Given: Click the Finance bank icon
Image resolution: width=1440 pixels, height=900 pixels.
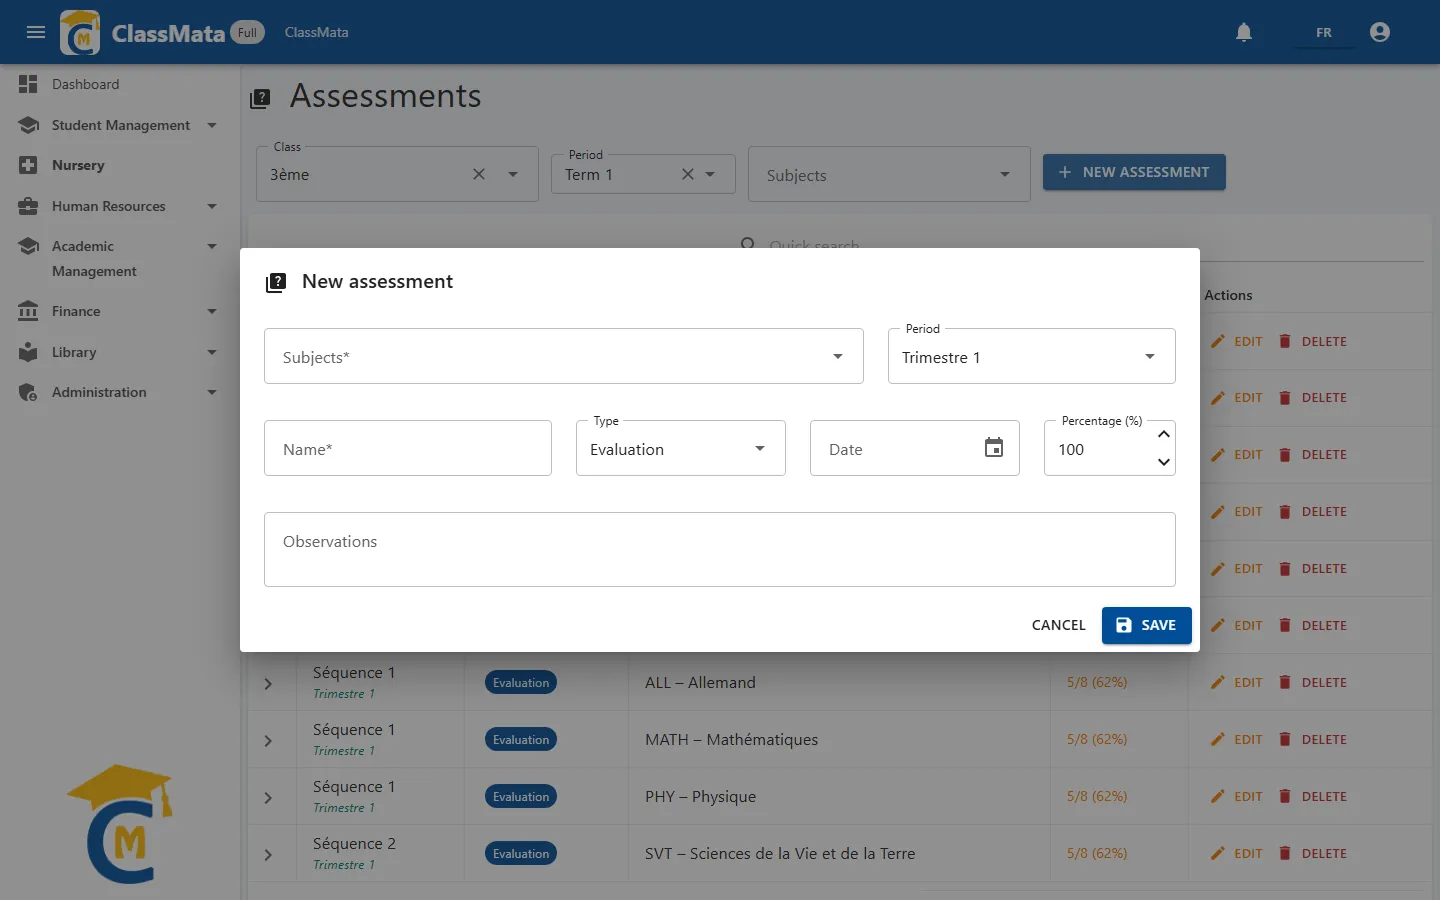Looking at the screenshot, I should pyautogui.click(x=28, y=311).
